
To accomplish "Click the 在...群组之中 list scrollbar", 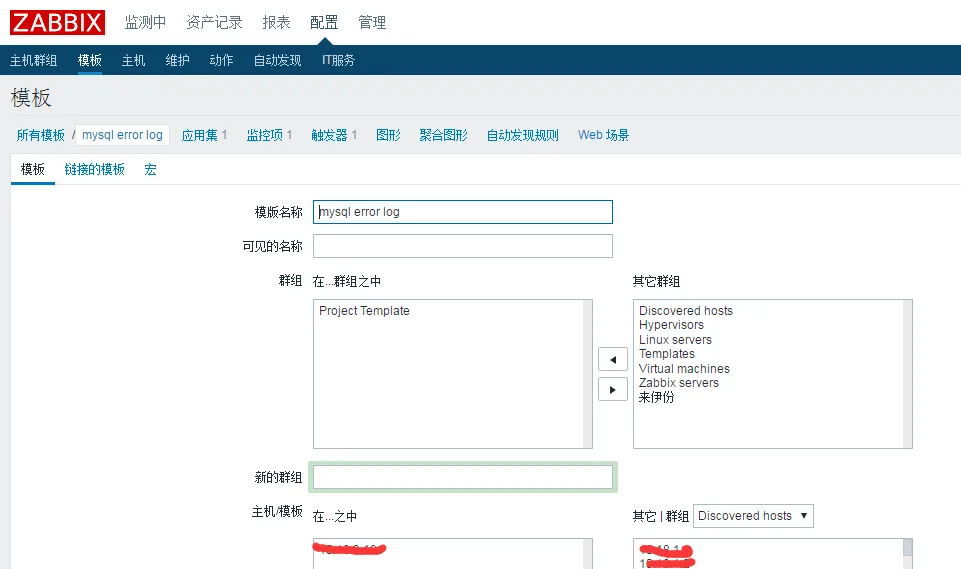I will pyautogui.click(x=587, y=374).
